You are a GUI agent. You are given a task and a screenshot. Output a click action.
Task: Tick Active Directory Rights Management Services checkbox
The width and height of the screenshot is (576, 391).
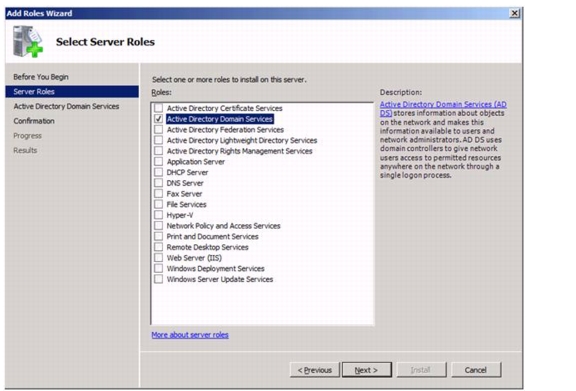[x=158, y=151]
